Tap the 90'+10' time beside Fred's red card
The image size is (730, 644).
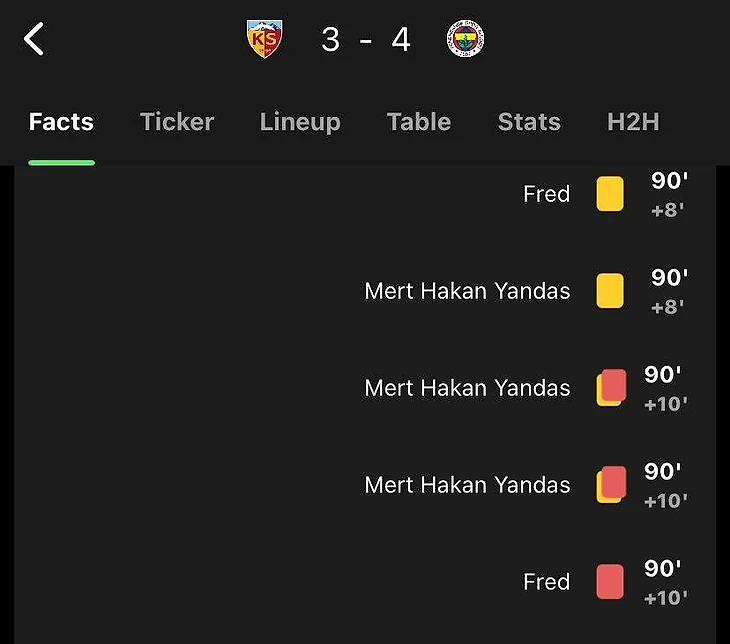coord(665,582)
